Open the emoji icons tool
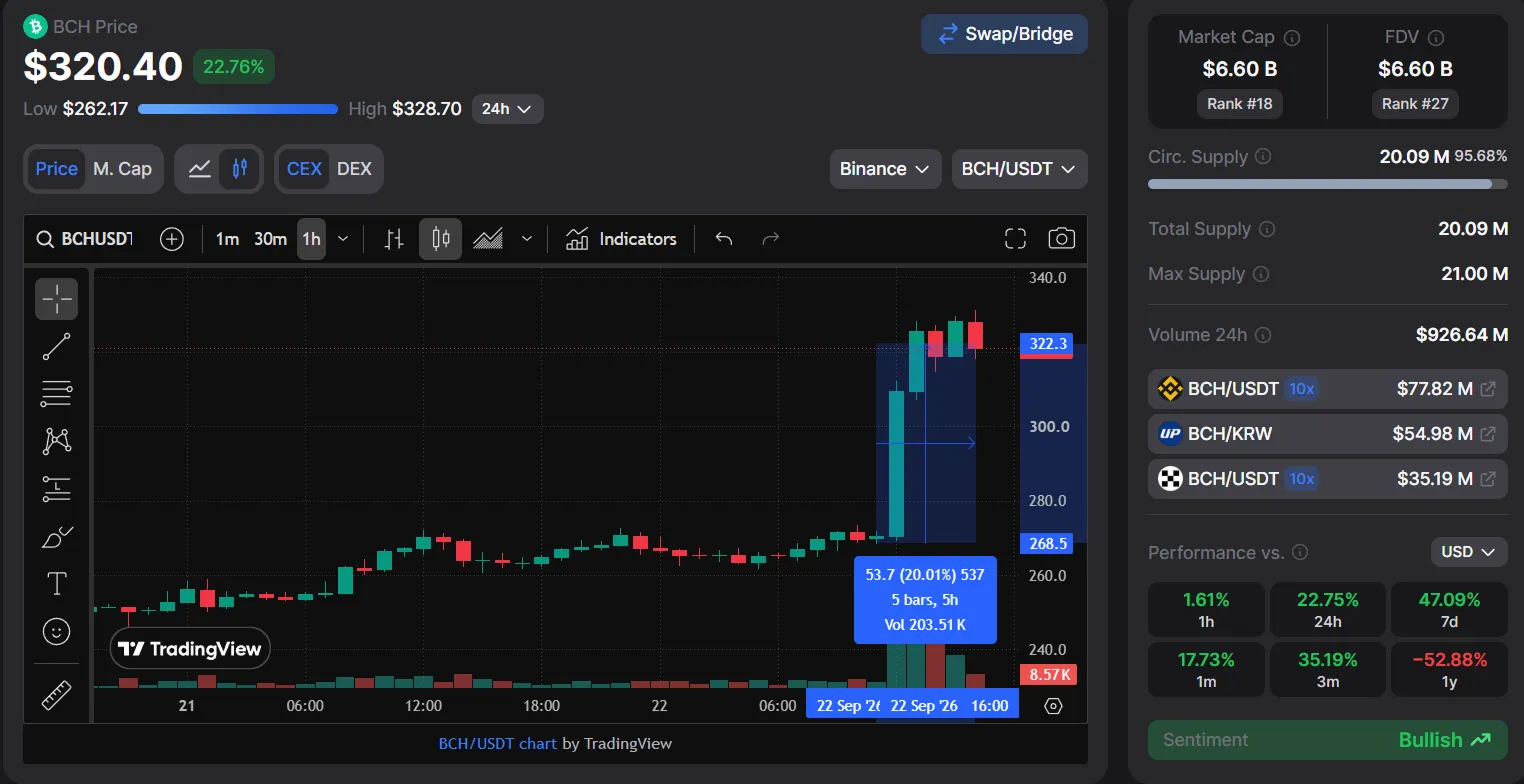1524x784 pixels. click(57, 632)
